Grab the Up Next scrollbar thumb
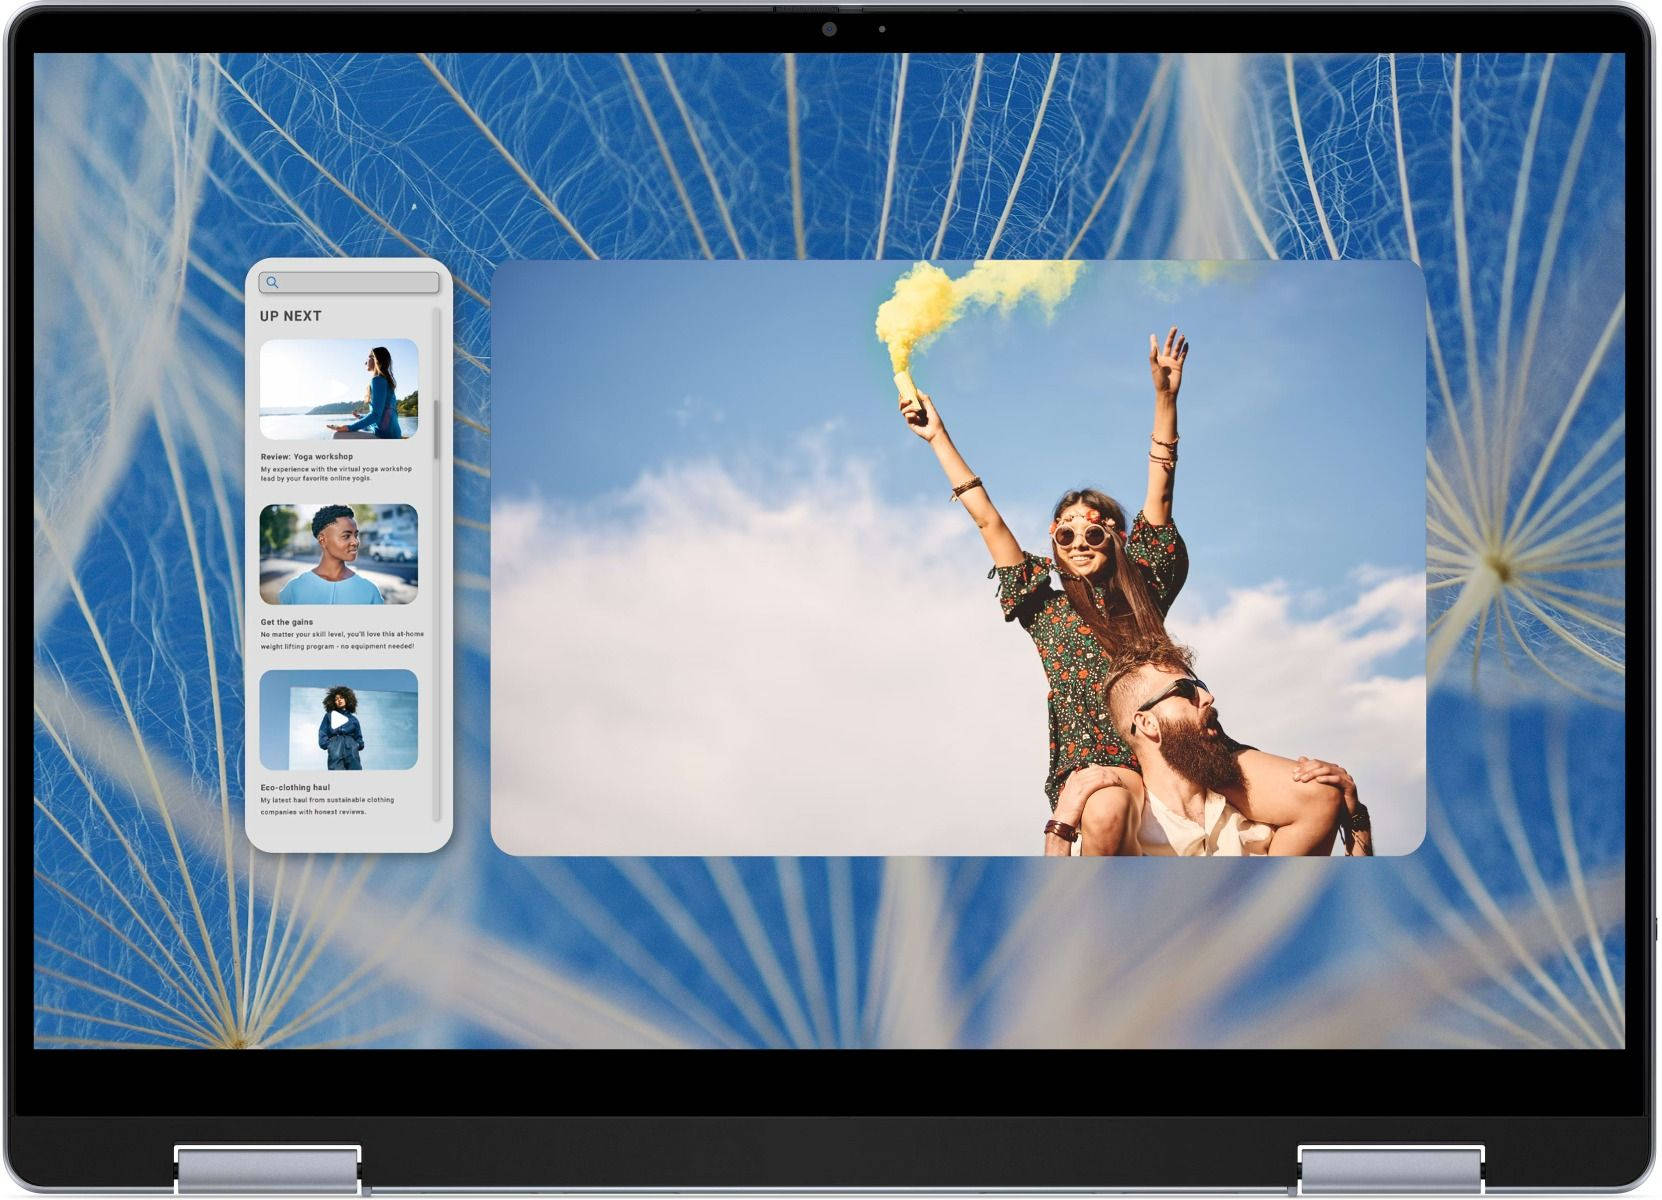The image size is (1662, 1200). tap(436, 430)
